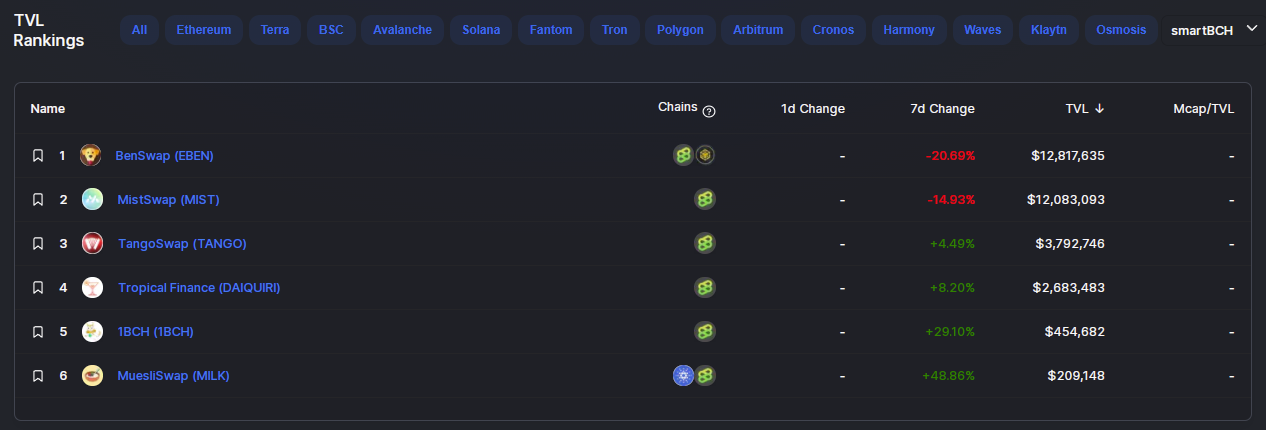
Task: Sort by the 1d Change column
Action: [x=813, y=109]
